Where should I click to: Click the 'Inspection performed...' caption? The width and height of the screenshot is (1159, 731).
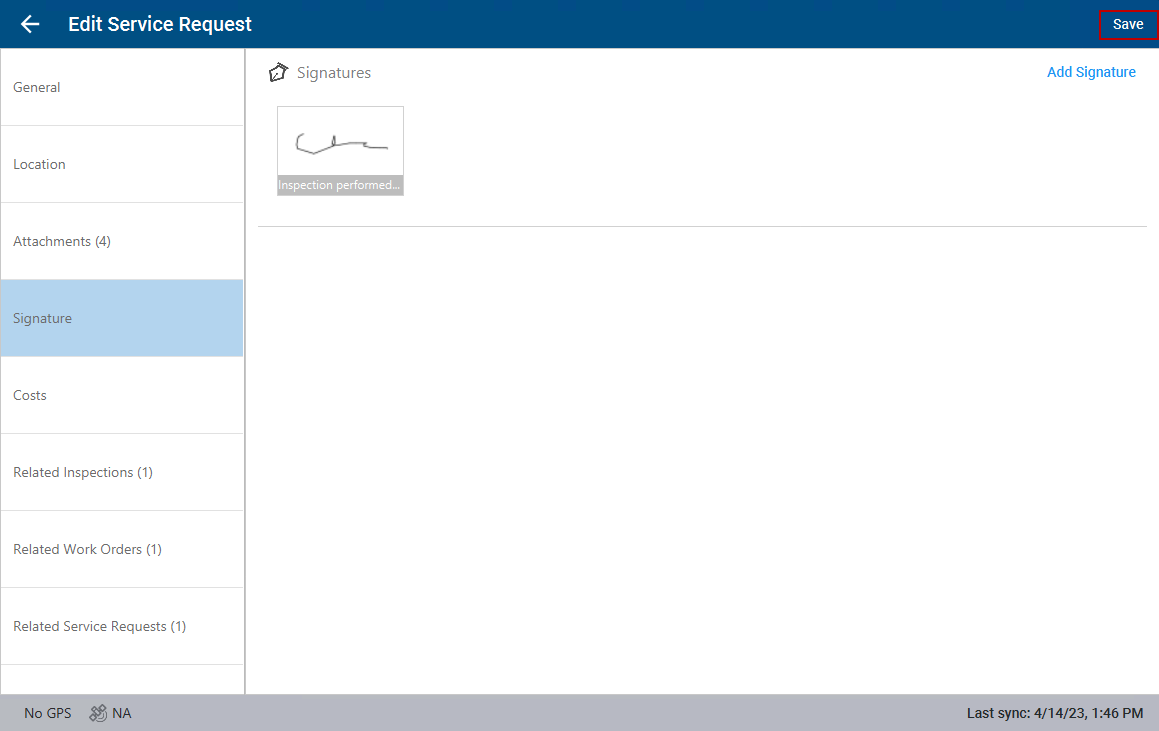(340, 185)
